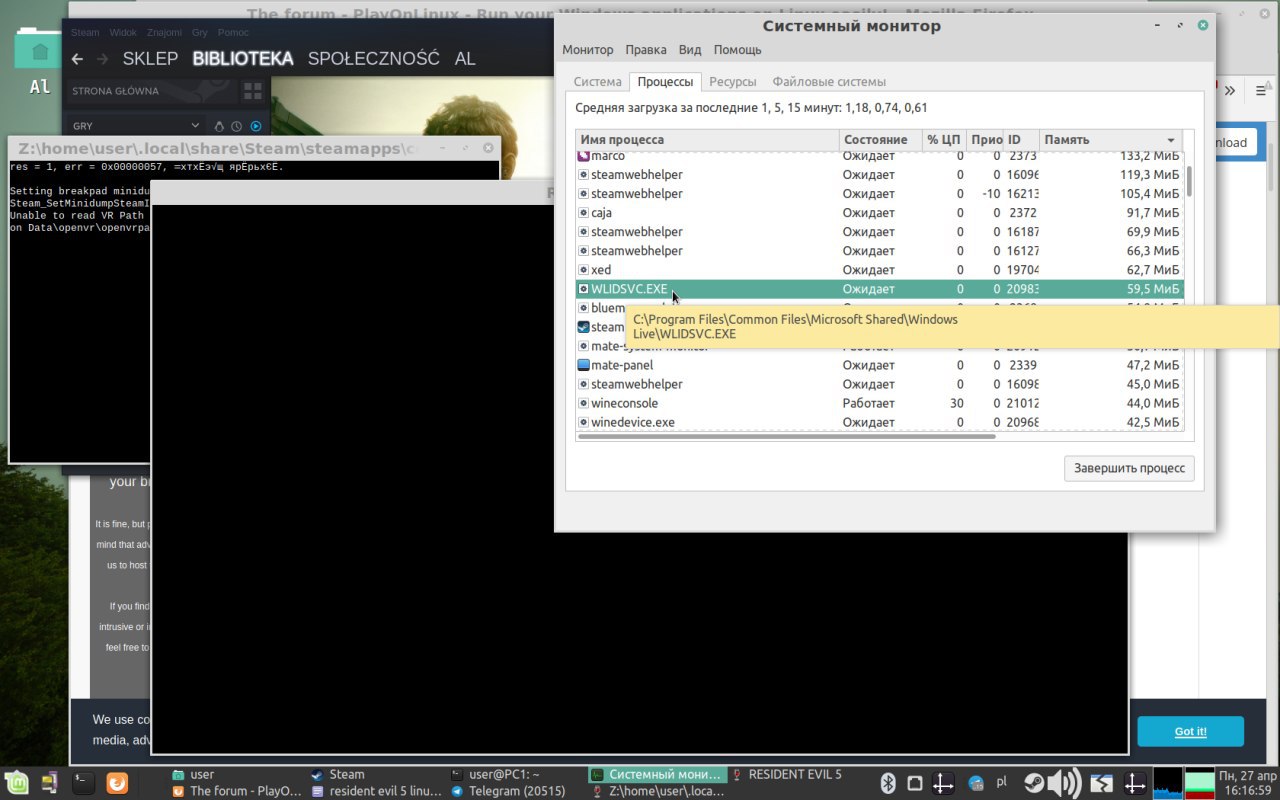Toggle the ready-to-play filter icon in Steam
Screen dimensions: 1280x800
(x=255, y=126)
